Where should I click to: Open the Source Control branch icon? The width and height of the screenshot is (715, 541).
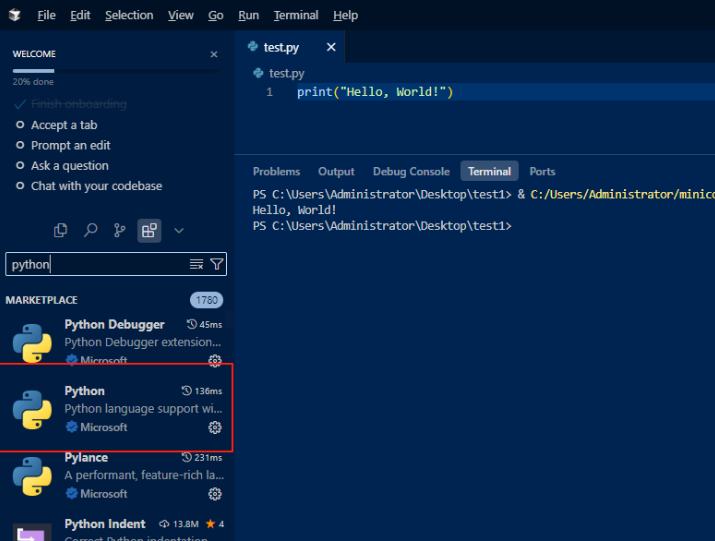[x=119, y=230]
